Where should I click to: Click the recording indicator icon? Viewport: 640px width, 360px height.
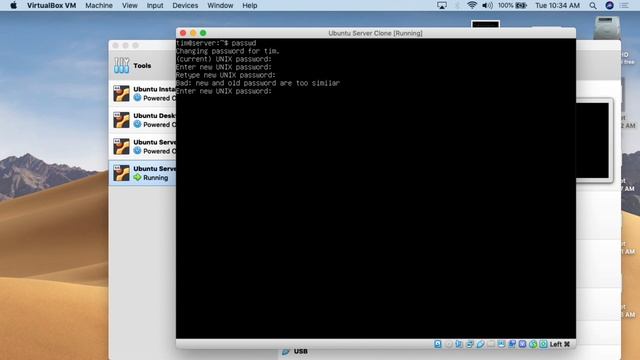[512, 344]
